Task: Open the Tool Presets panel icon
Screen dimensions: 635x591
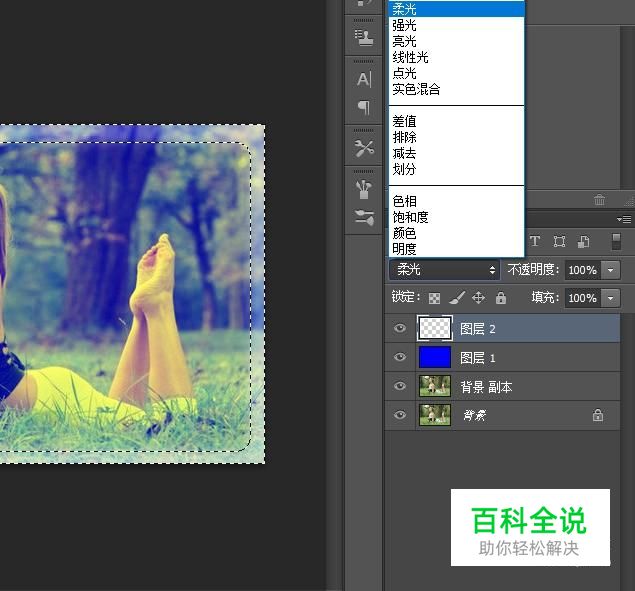Action: click(x=364, y=148)
